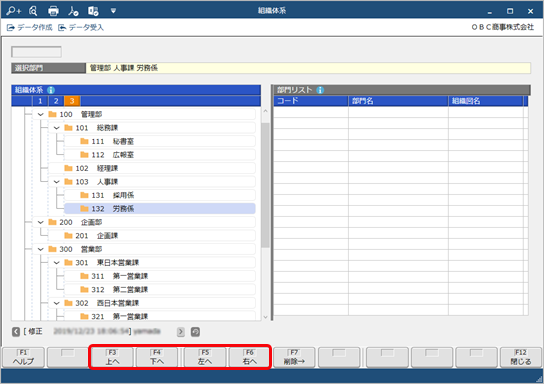Select the 102 経理課 tree row
This screenshot has width=544, height=384.
pyautogui.click(x=152, y=168)
